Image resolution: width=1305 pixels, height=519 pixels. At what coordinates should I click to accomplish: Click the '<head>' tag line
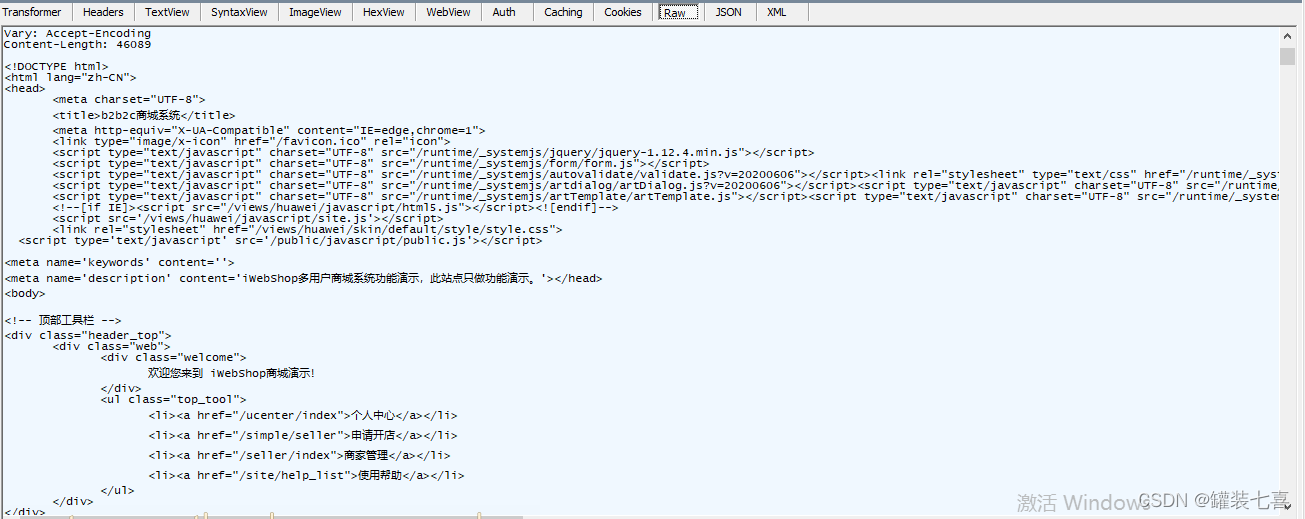tap(25, 88)
